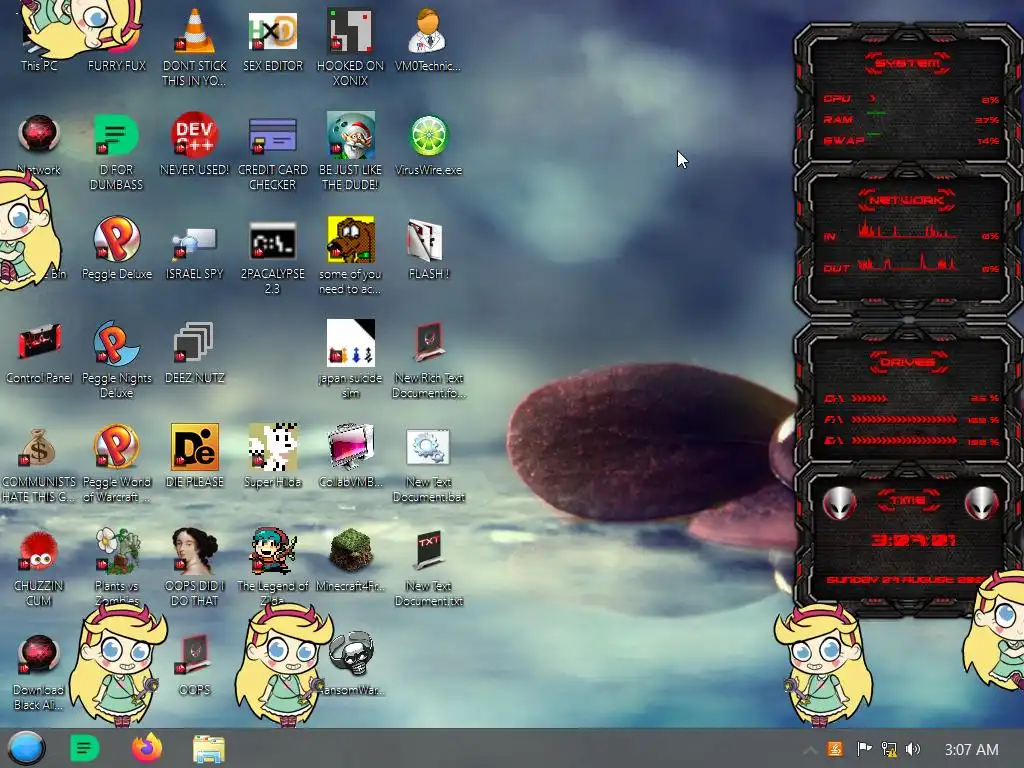Viewport: 1024px width, 768px height.
Task: Open the DIE PLEASE shortcut
Action: click(x=195, y=447)
